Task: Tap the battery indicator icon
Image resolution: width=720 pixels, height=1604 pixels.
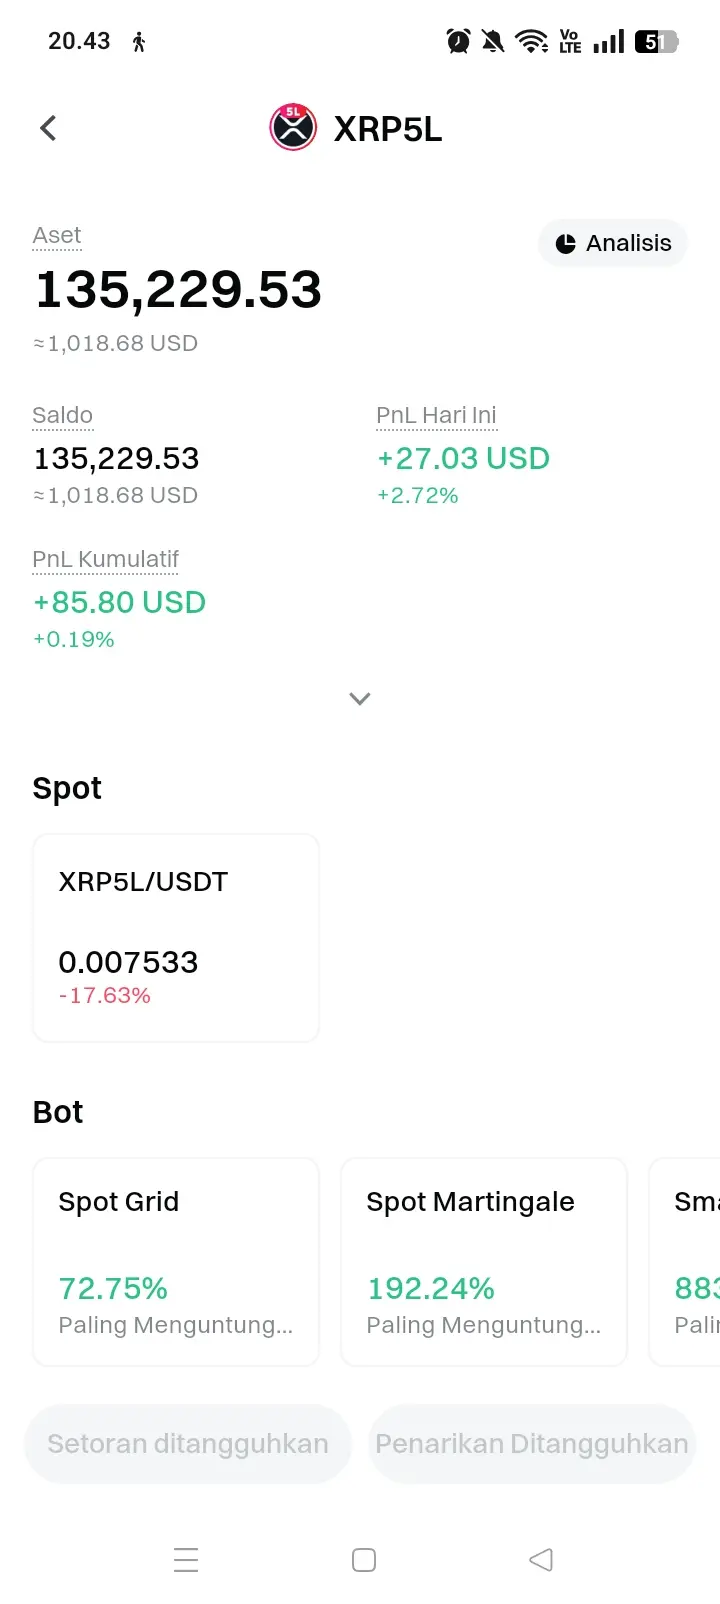Action: pos(657,41)
